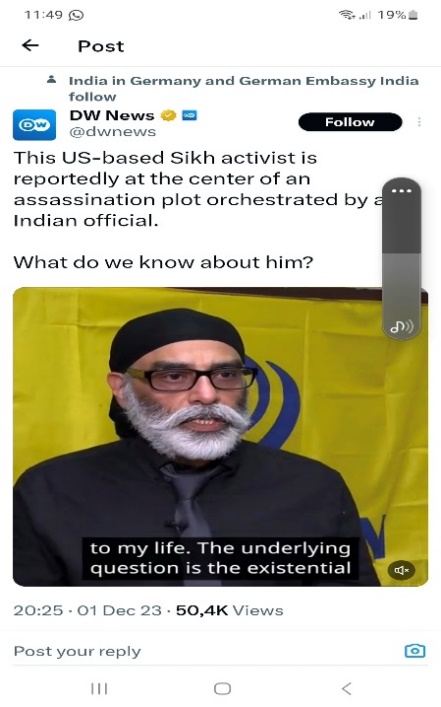Tap the camera icon in the reply bar
The width and height of the screenshot is (441, 707).
click(415, 650)
